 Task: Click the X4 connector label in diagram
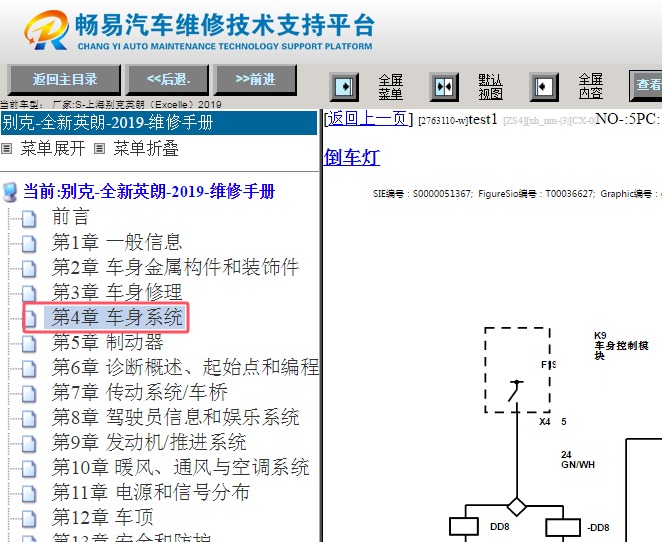(x=545, y=422)
